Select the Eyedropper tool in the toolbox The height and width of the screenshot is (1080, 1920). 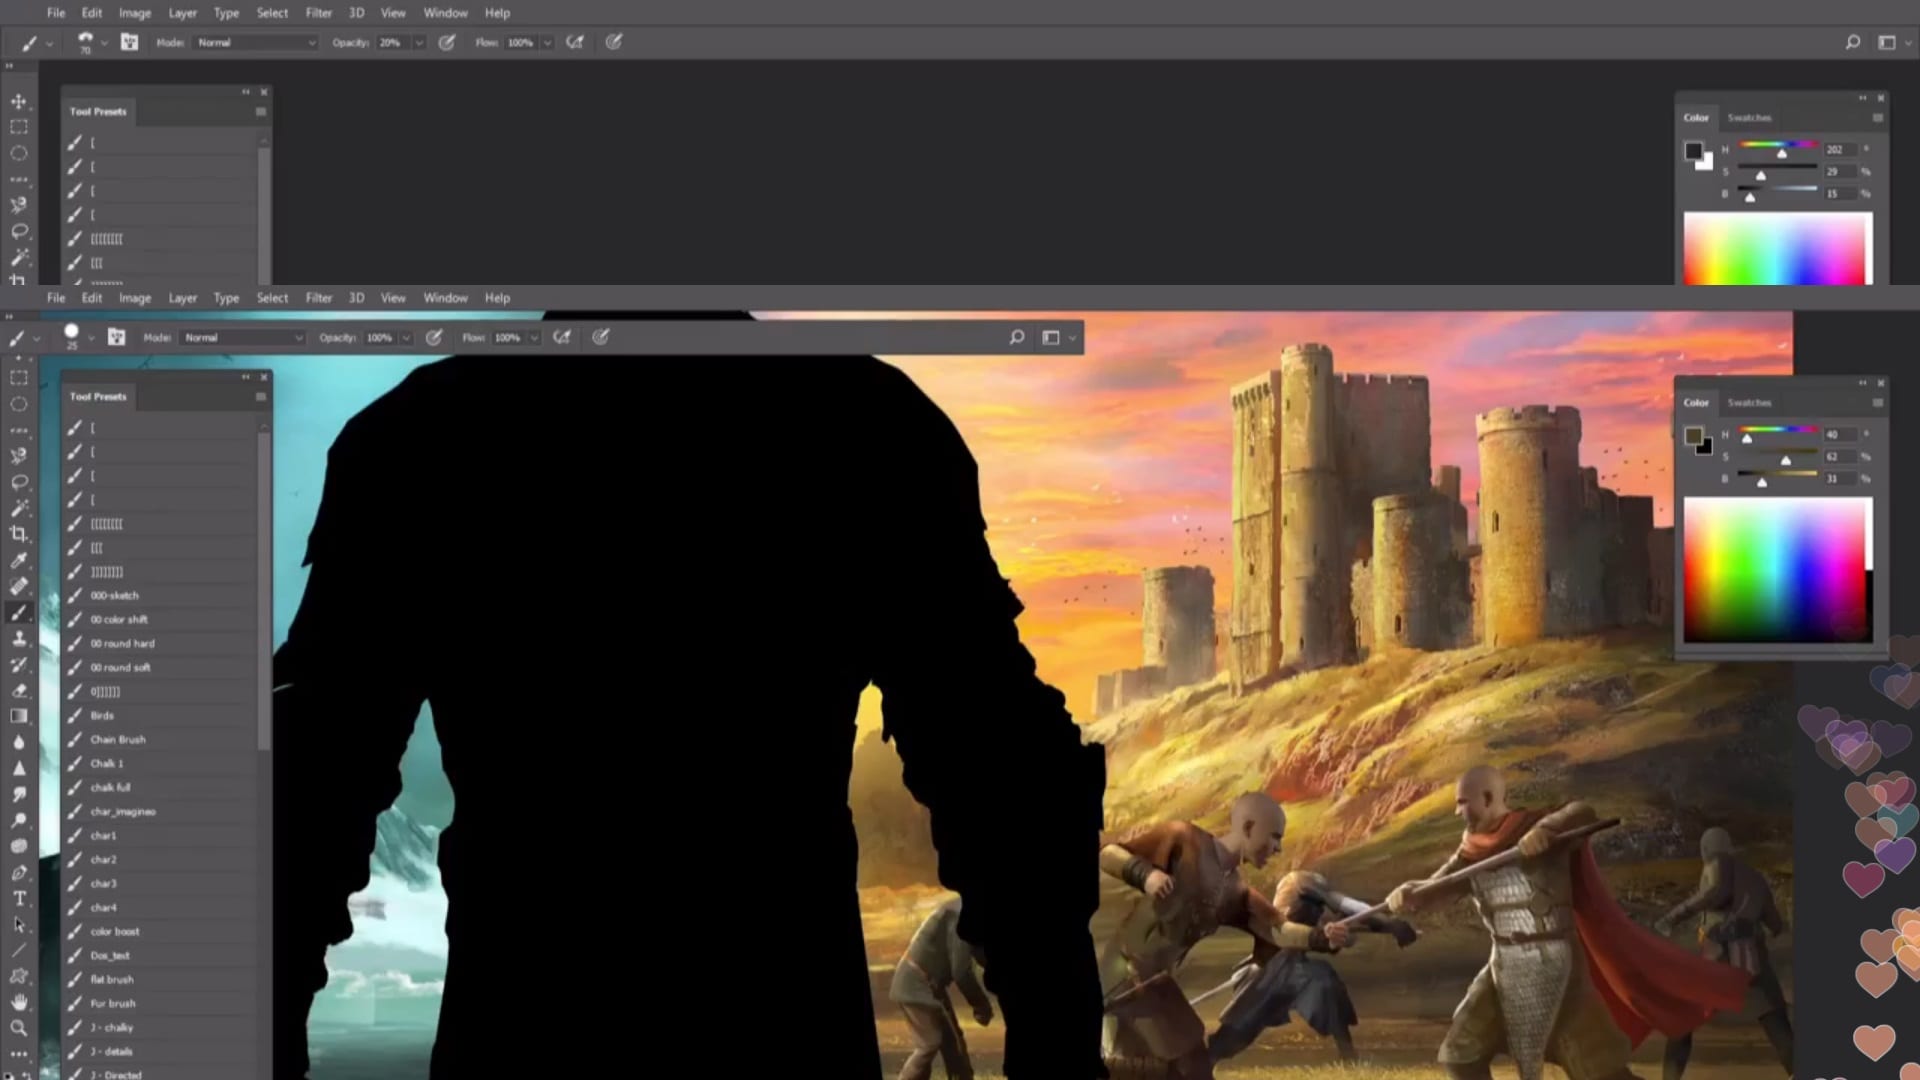[19, 560]
